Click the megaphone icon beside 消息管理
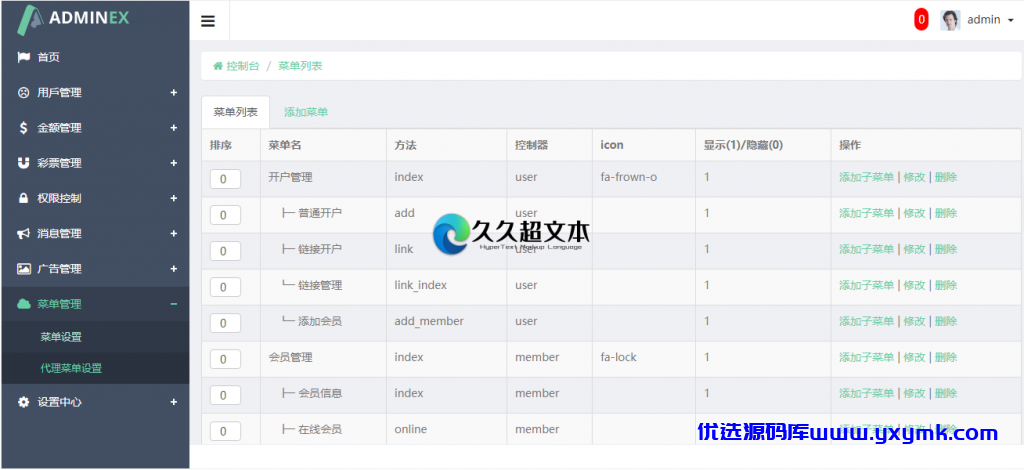The width and height of the screenshot is (1024, 470). coord(24,234)
